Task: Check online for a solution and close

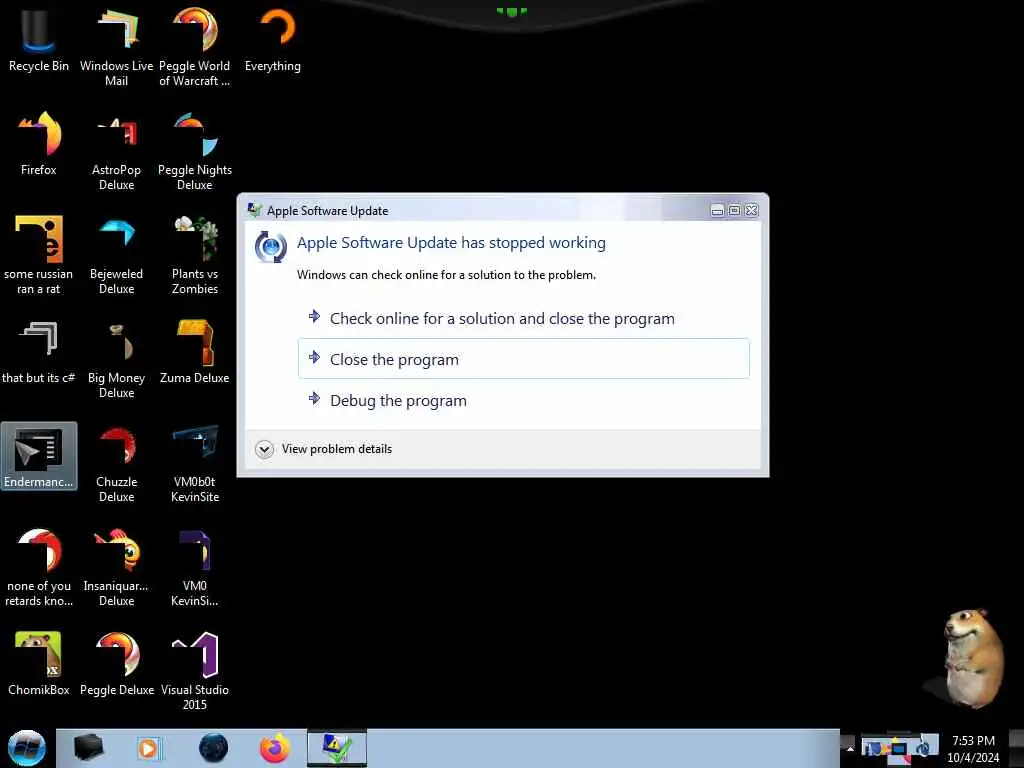Action: coord(524,319)
